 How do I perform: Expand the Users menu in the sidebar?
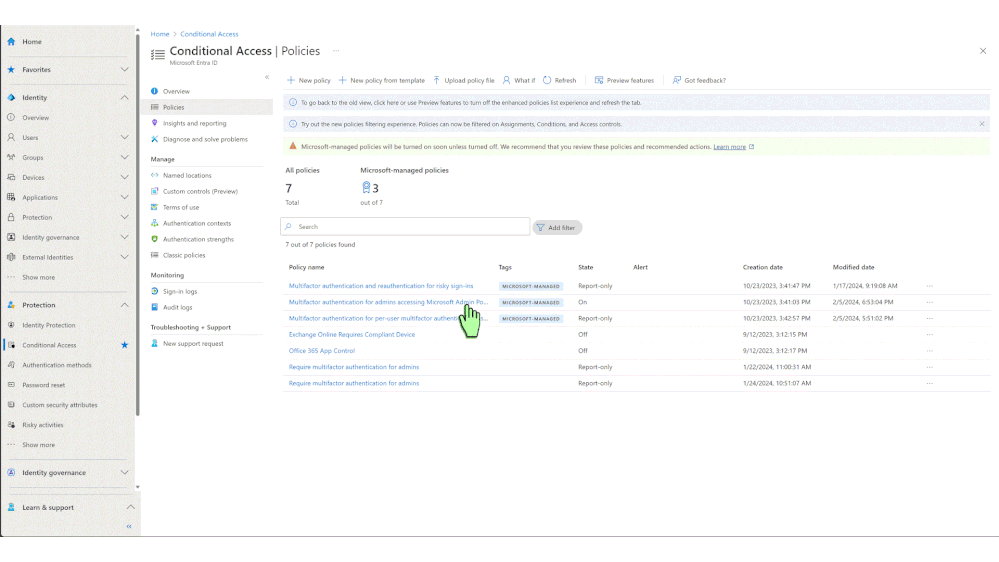125,138
